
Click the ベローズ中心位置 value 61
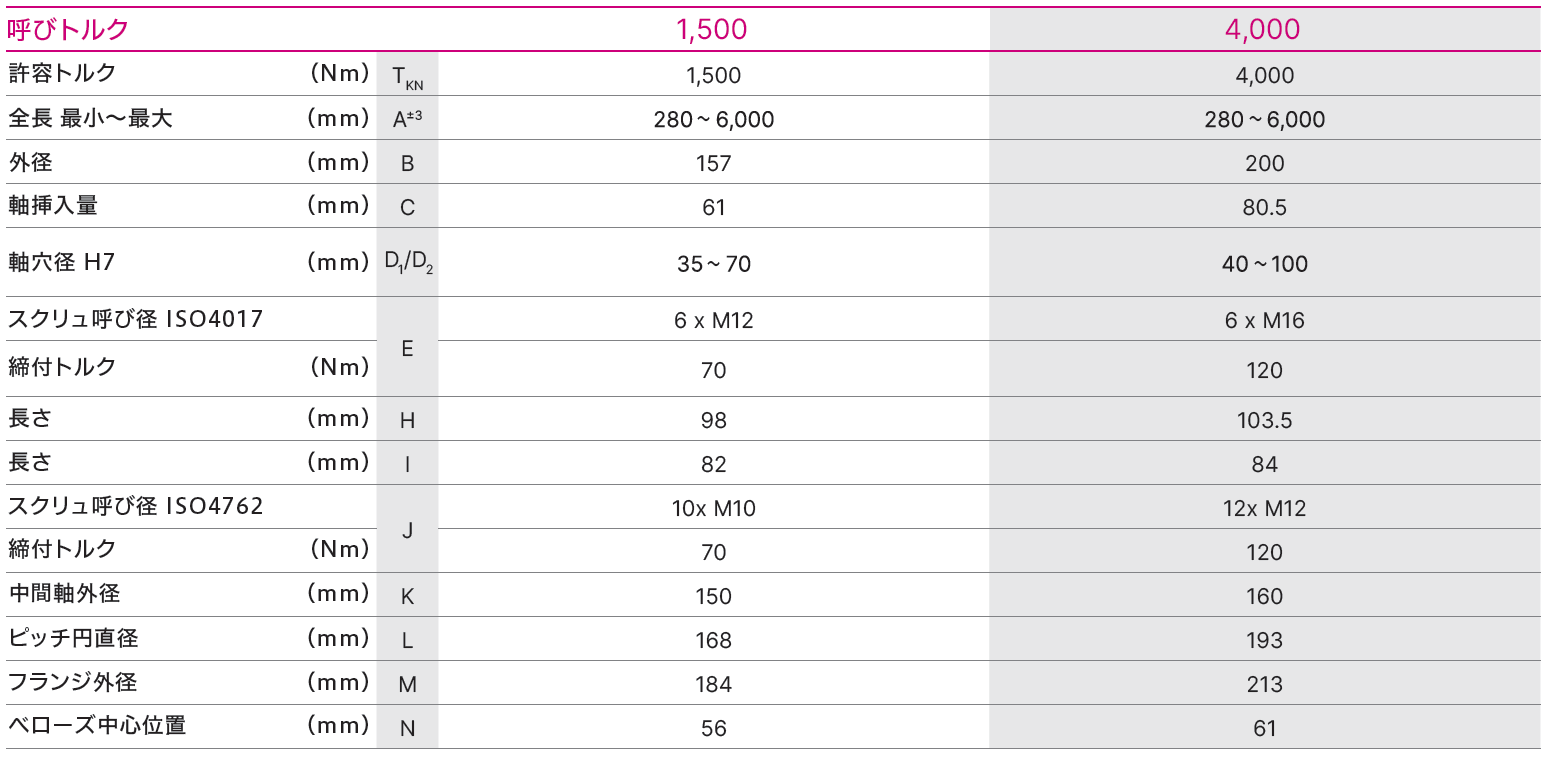click(x=1264, y=729)
